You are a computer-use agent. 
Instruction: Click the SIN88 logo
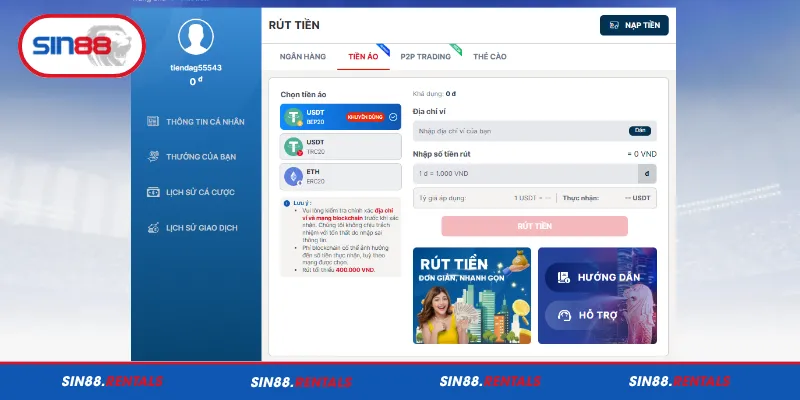[82, 46]
